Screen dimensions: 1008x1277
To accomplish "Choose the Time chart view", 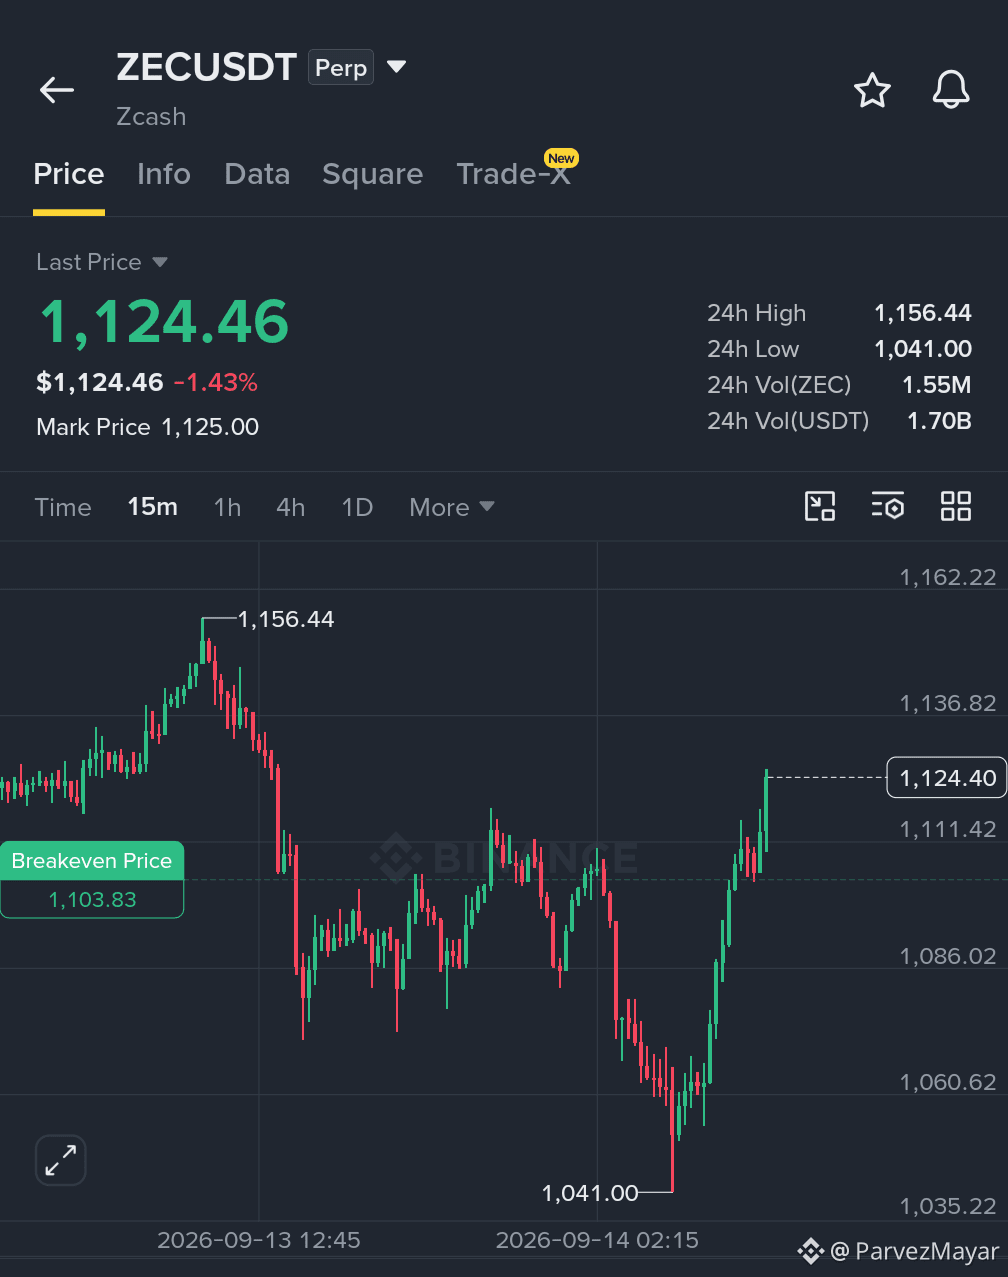I will click(63, 507).
